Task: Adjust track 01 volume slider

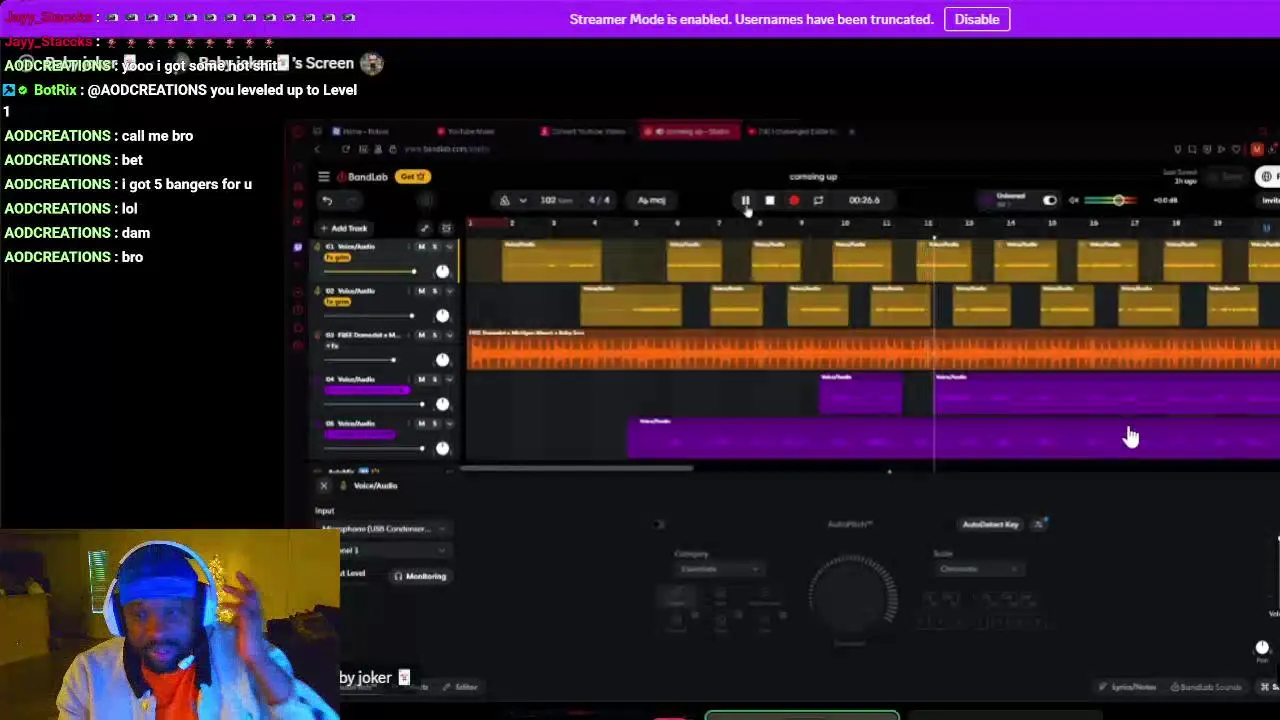Action: [370, 271]
